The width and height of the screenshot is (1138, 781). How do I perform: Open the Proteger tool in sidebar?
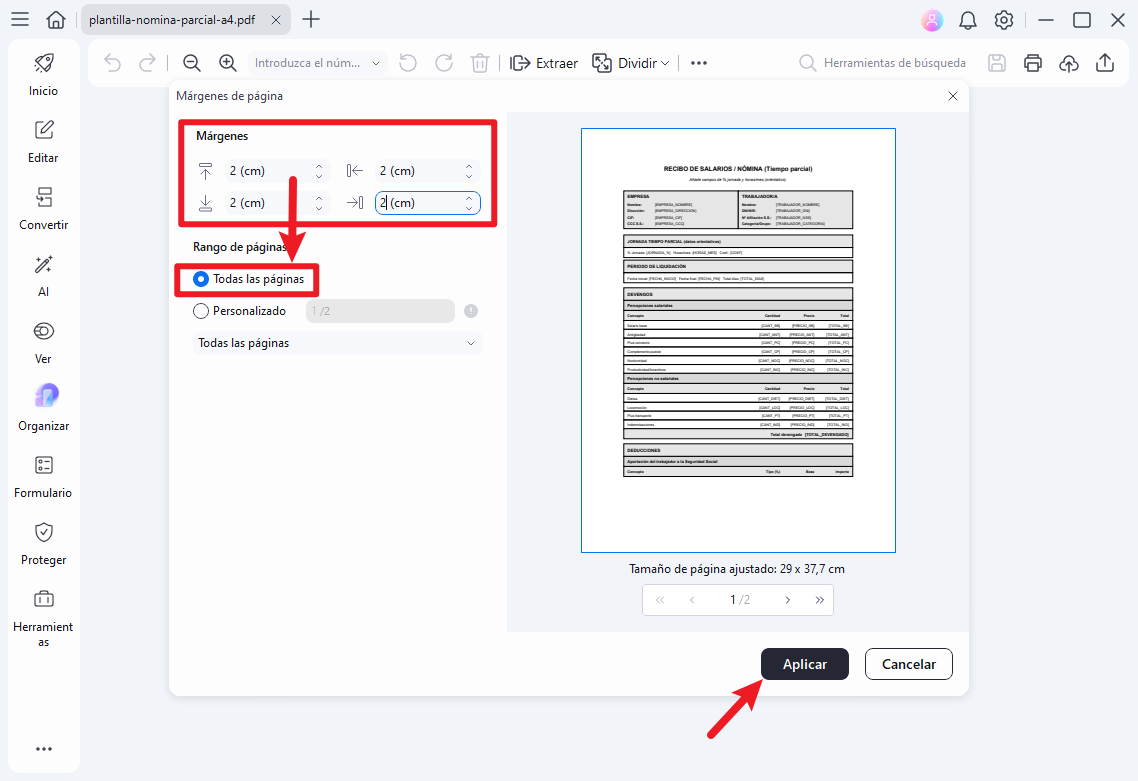tap(44, 541)
